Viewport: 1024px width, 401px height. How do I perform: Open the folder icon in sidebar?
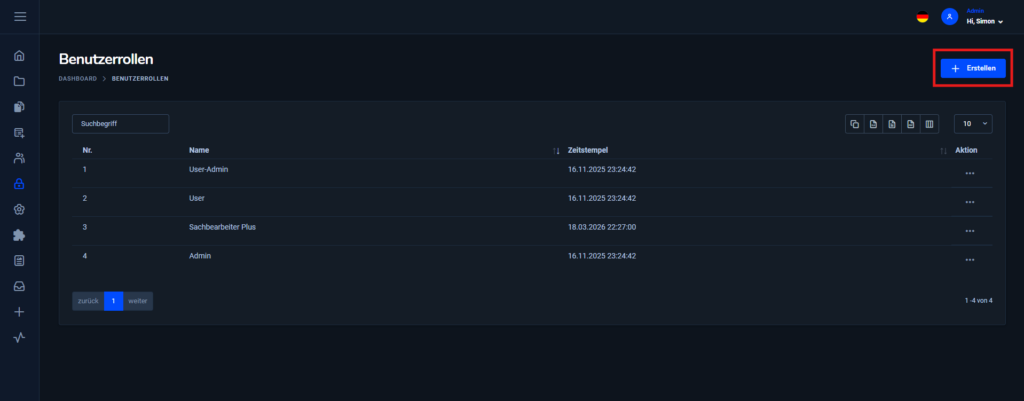[19, 81]
